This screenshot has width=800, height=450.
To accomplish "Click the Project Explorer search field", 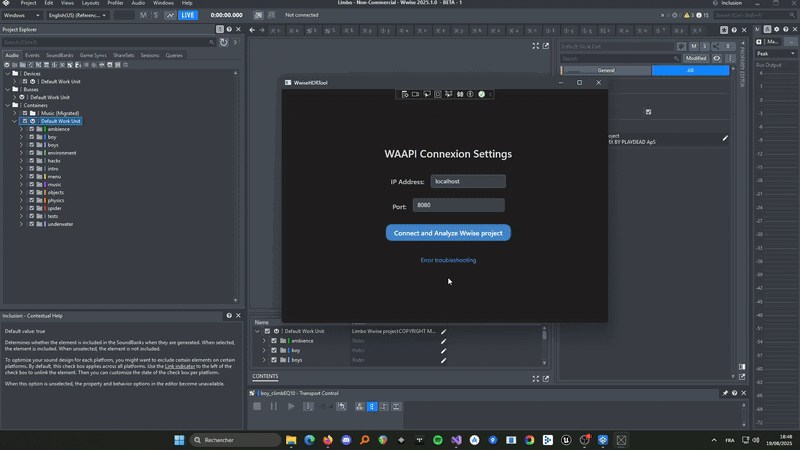I will click(x=109, y=42).
